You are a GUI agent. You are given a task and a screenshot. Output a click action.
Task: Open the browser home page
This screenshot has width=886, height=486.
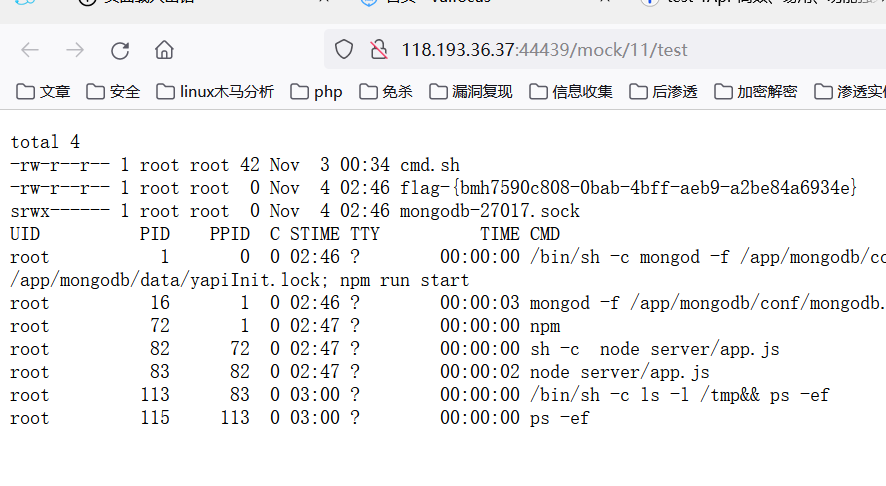tap(164, 50)
